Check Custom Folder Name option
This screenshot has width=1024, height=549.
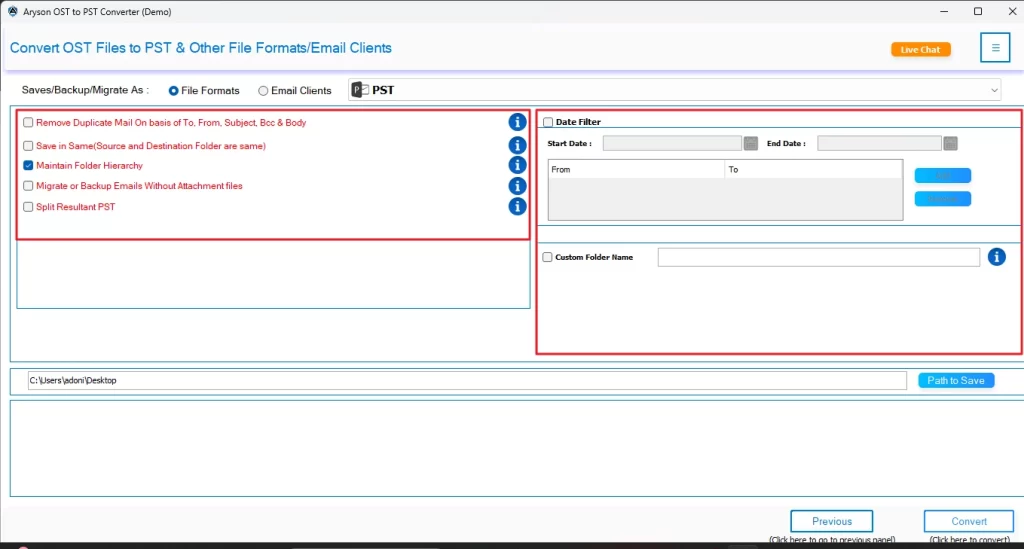point(547,257)
